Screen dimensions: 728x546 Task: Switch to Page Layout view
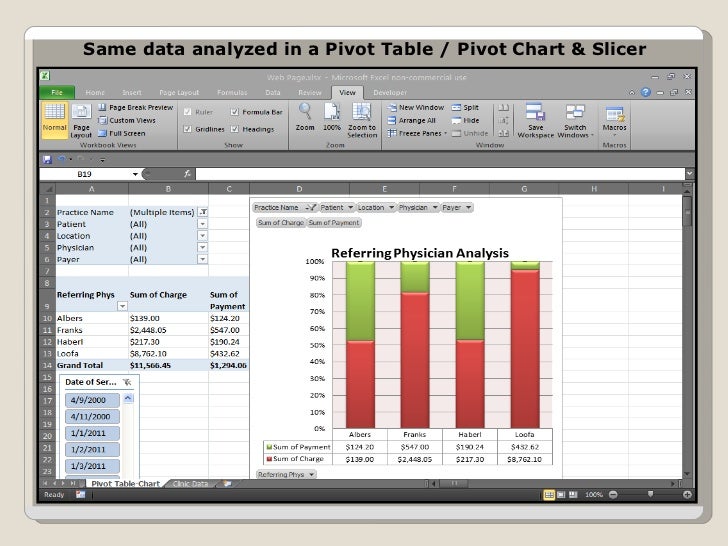pyautogui.click(x=81, y=121)
